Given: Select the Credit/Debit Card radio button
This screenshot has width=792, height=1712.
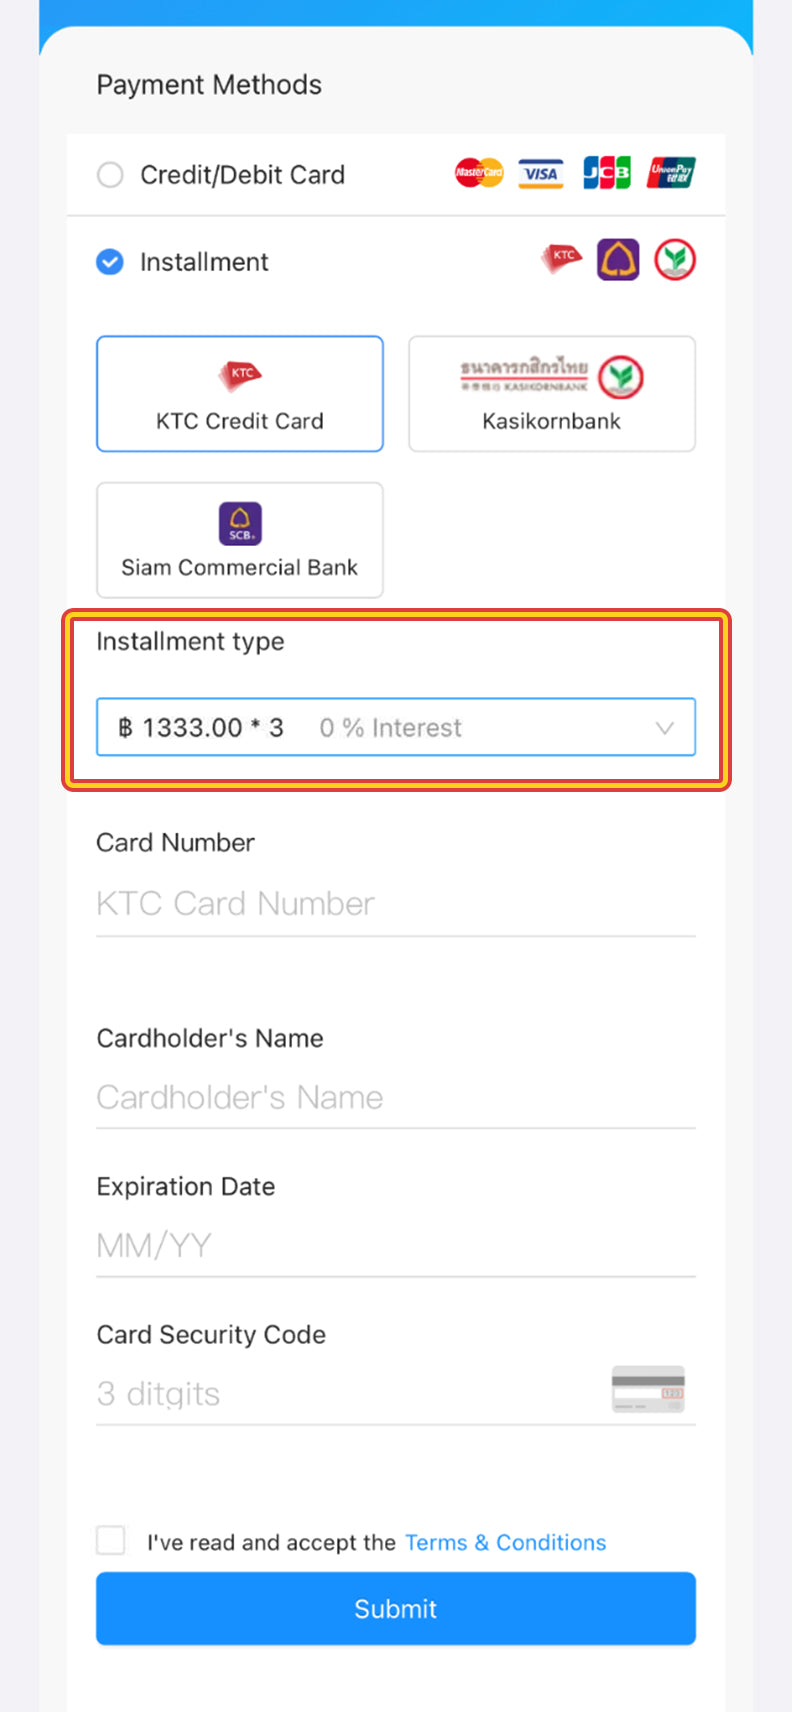Looking at the screenshot, I should point(110,175).
